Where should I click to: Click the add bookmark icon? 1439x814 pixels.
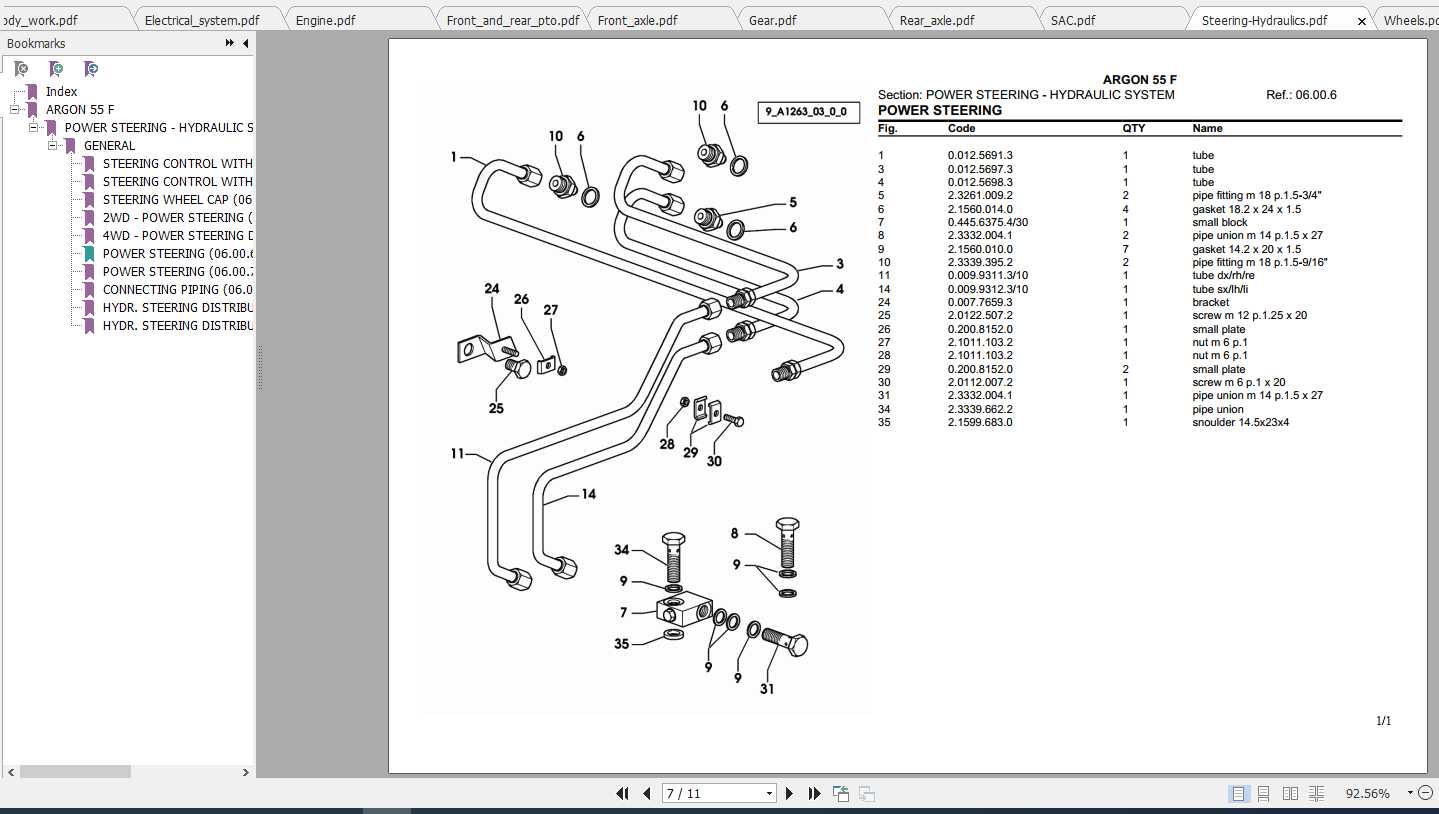55,68
